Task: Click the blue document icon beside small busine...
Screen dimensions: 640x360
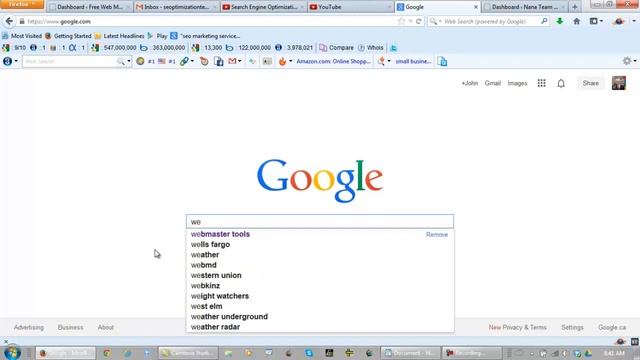Action: (442, 61)
